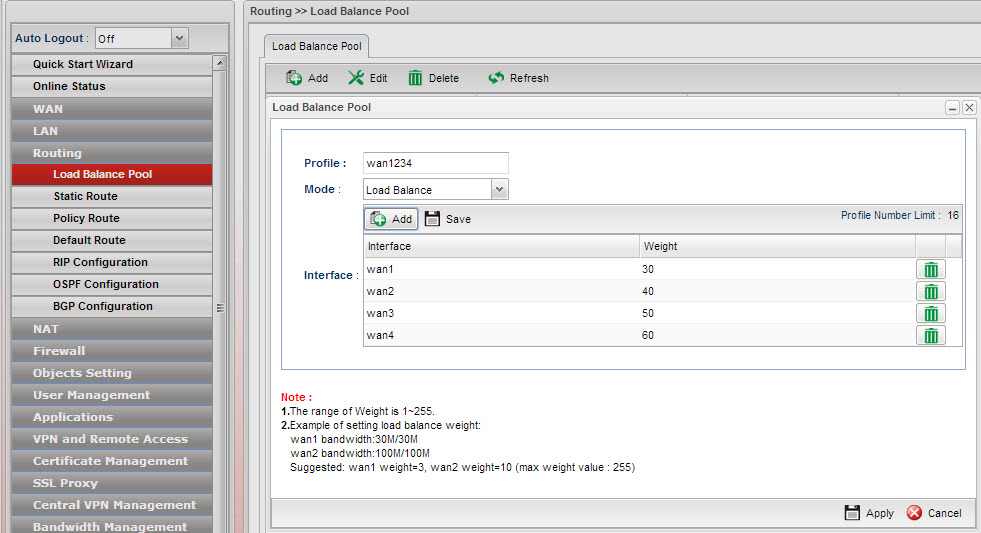Click trash icon for wan2 row
The image size is (981, 533).
pos(930,292)
